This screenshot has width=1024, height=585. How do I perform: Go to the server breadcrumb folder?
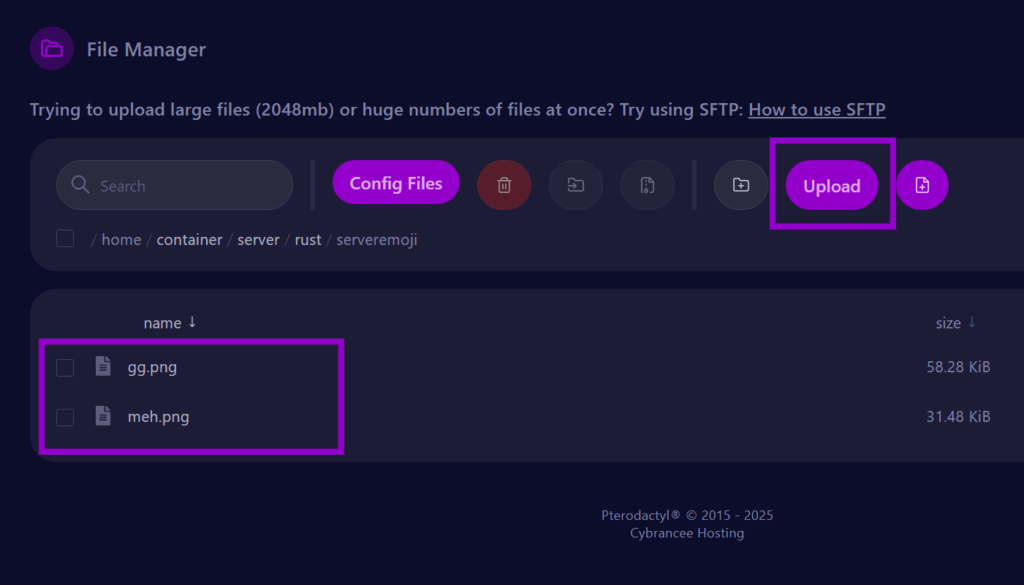coord(258,240)
